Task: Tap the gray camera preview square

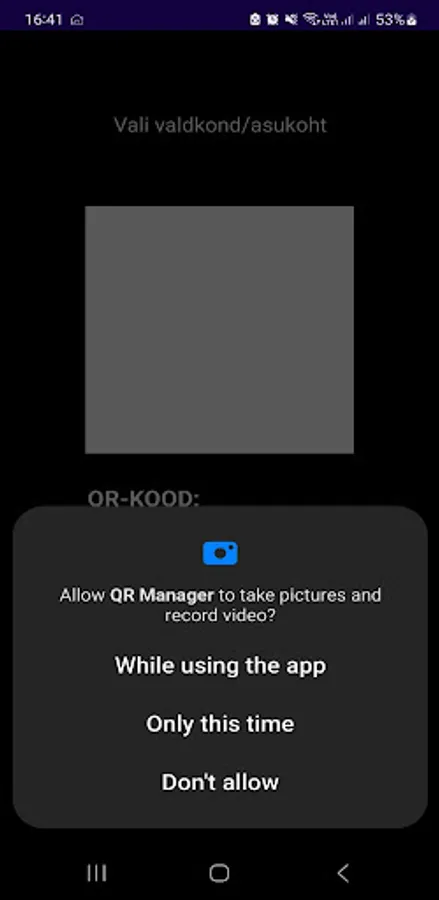Action: point(219,329)
